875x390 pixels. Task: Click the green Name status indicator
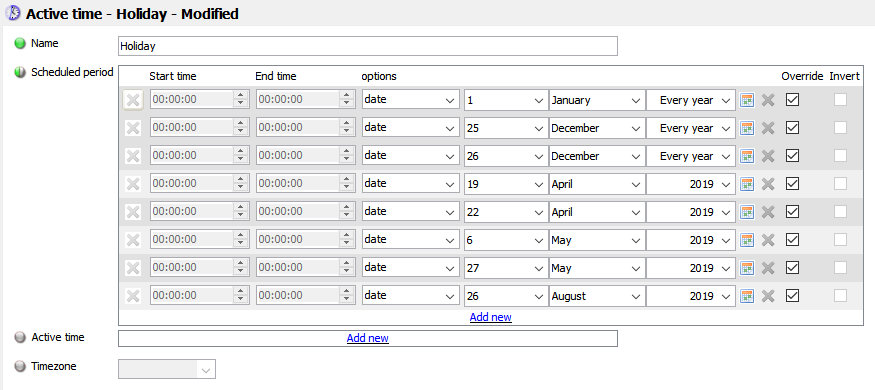pyautogui.click(x=20, y=43)
